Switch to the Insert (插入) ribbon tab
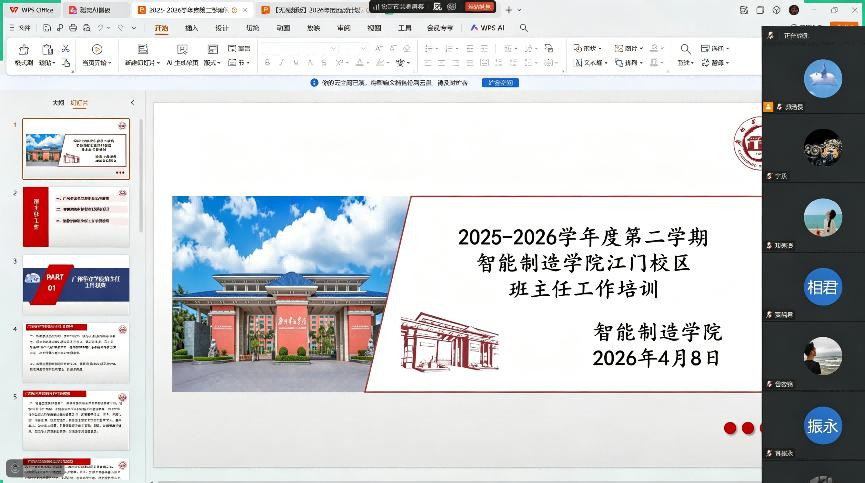The image size is (865, 483). point(192,28)
